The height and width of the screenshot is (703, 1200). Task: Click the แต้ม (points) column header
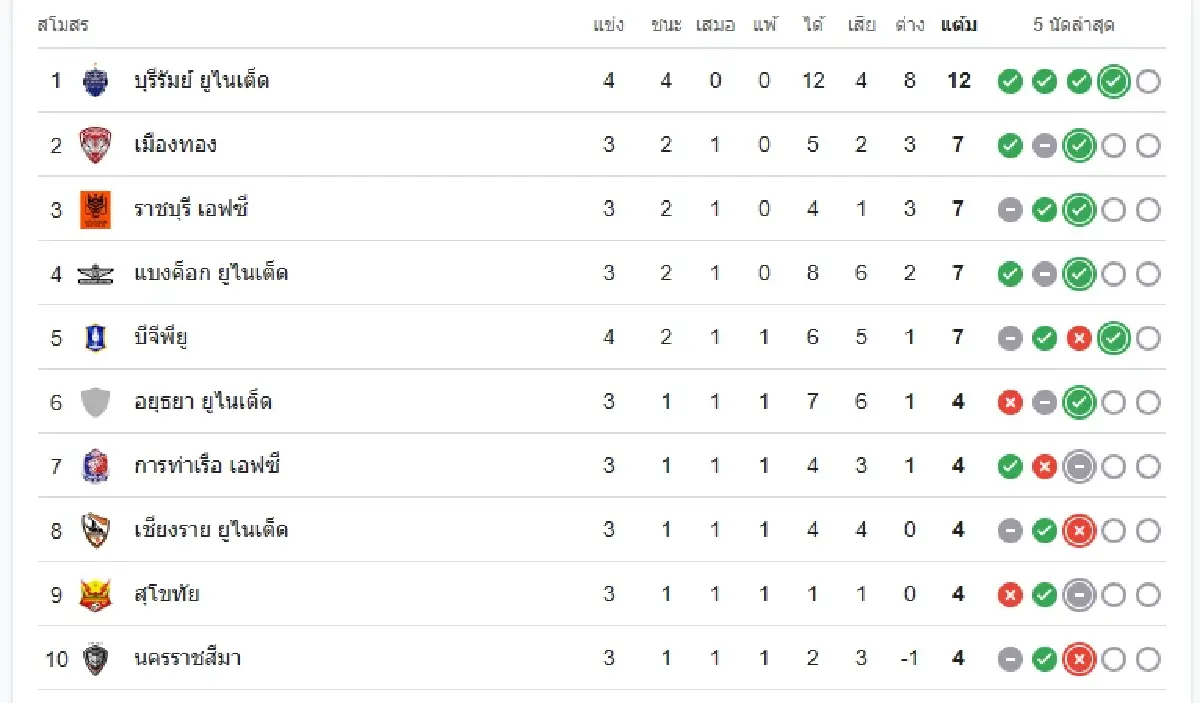pos(958,25)
